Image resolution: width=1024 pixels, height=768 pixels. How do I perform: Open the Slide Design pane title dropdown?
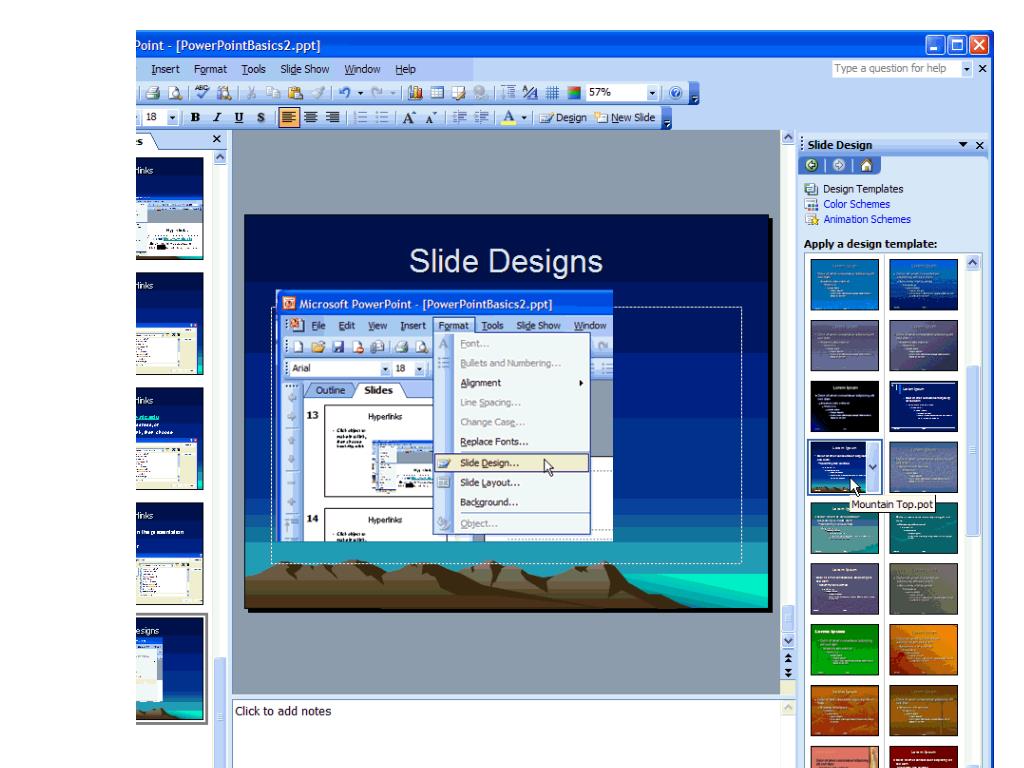pyautogui.click(x=963, y=144)
